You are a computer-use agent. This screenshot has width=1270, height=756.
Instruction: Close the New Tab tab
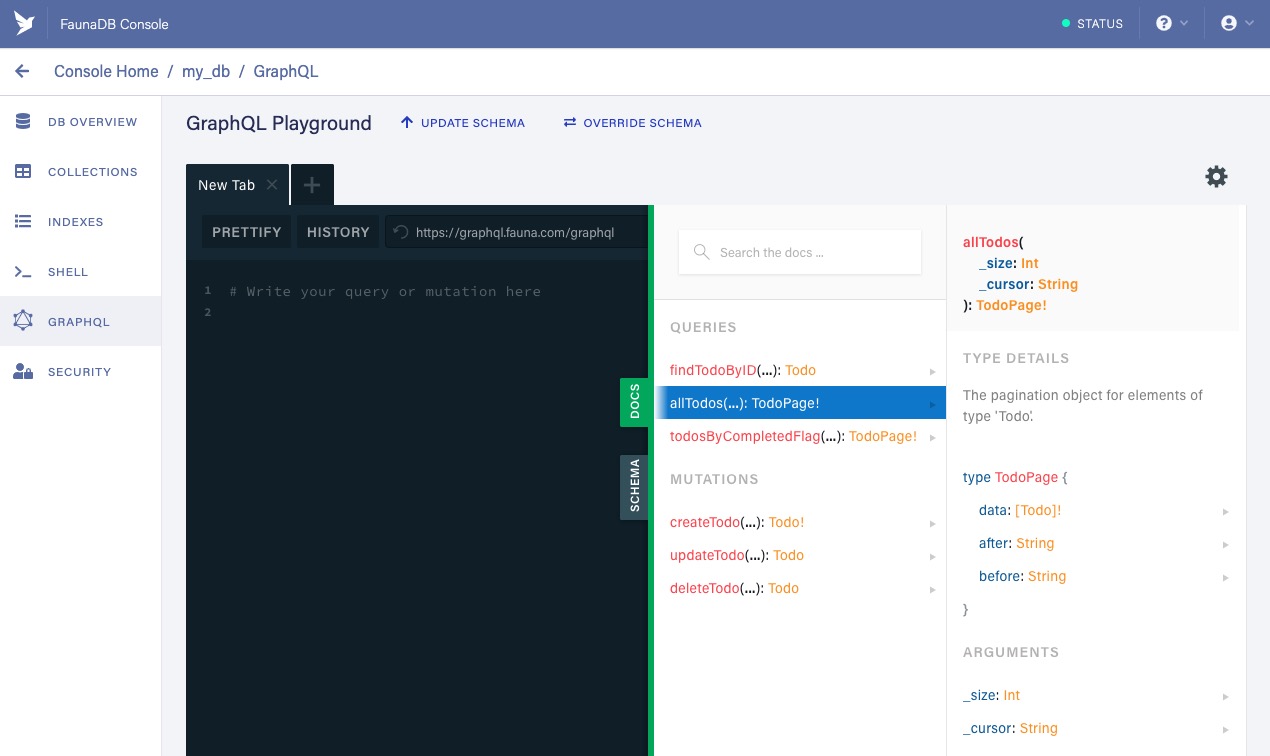pyautogui.click(x=272, y=185)
